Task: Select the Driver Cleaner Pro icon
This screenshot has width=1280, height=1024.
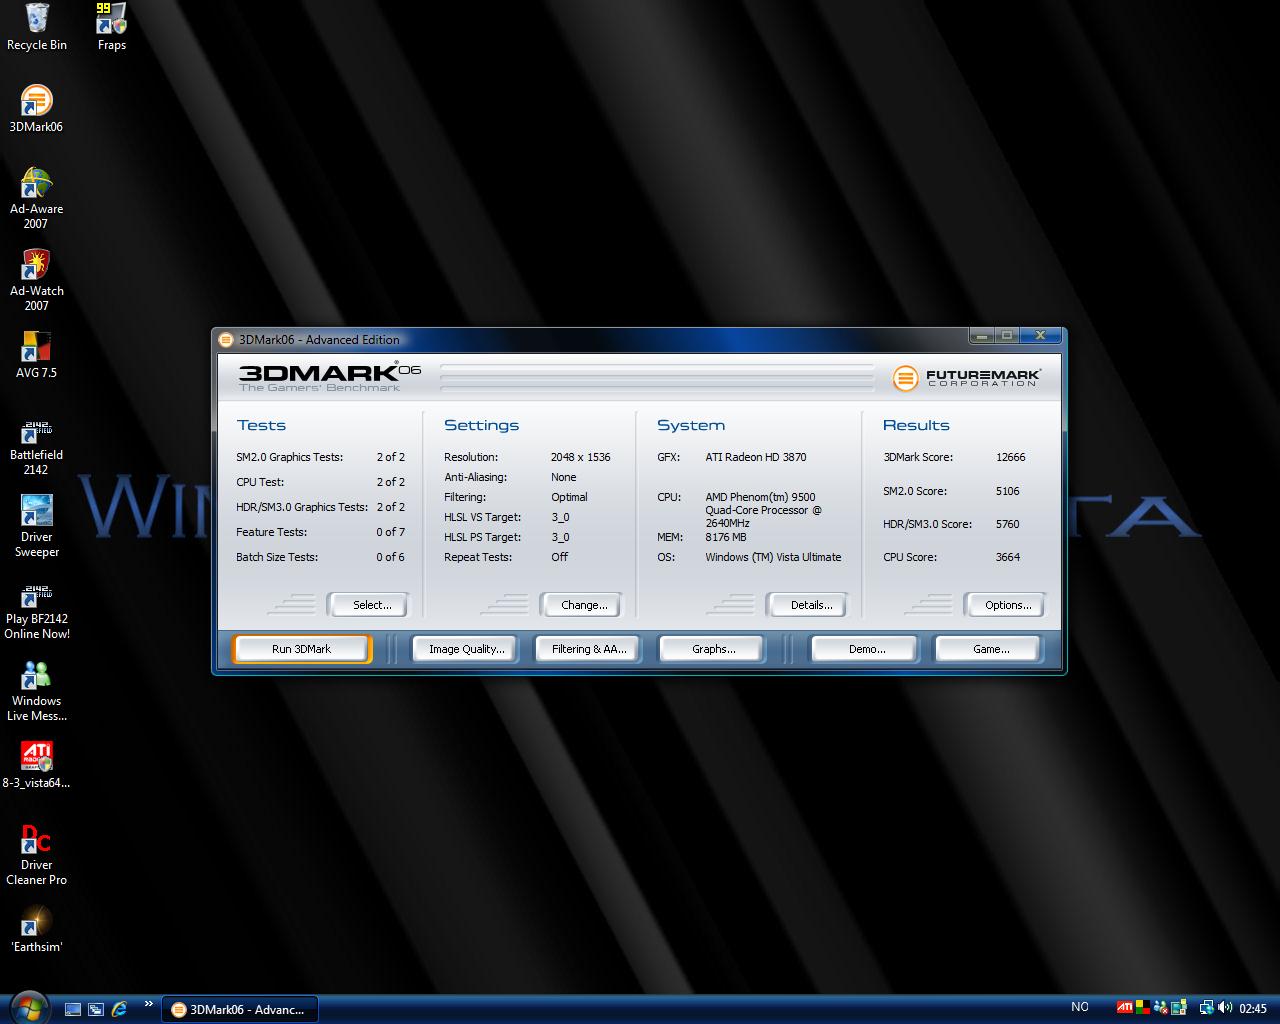Action: [36, 855]
